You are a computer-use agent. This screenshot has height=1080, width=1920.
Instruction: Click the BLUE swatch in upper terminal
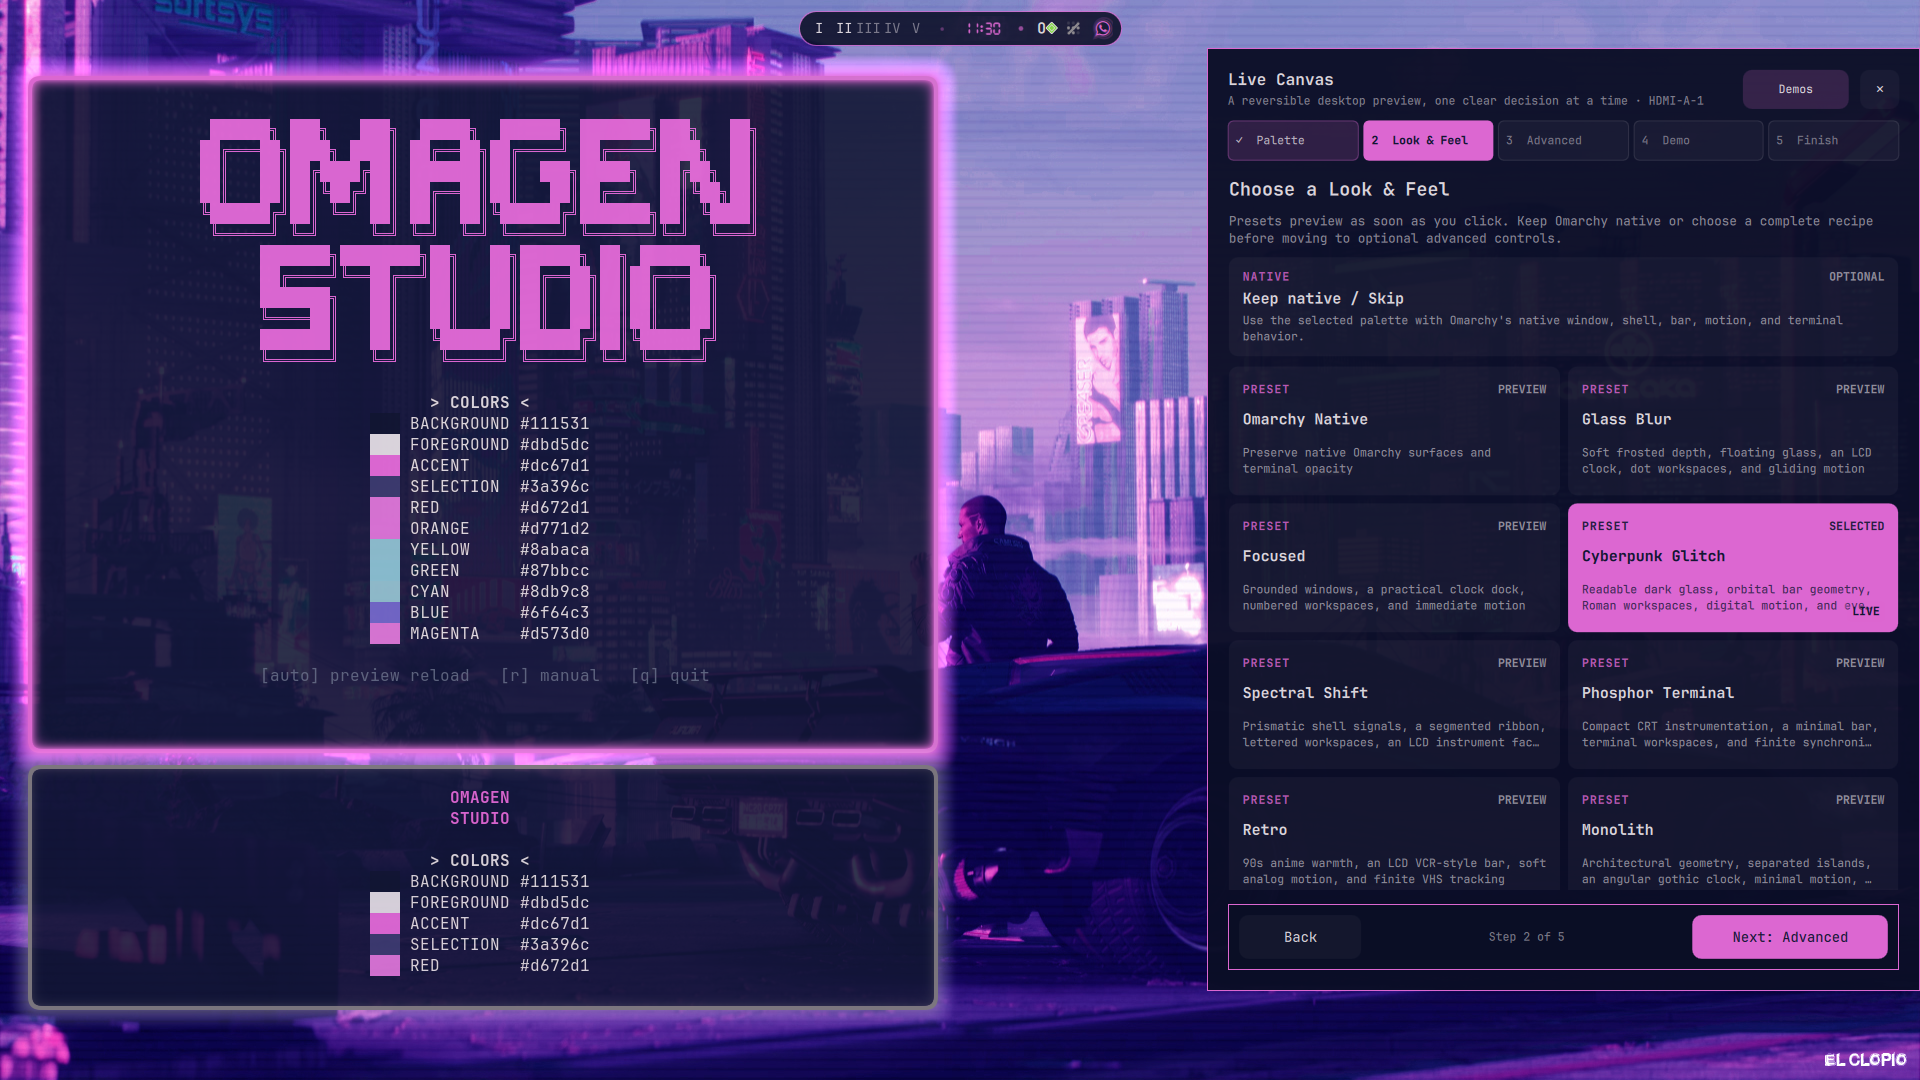click(385, 613)
